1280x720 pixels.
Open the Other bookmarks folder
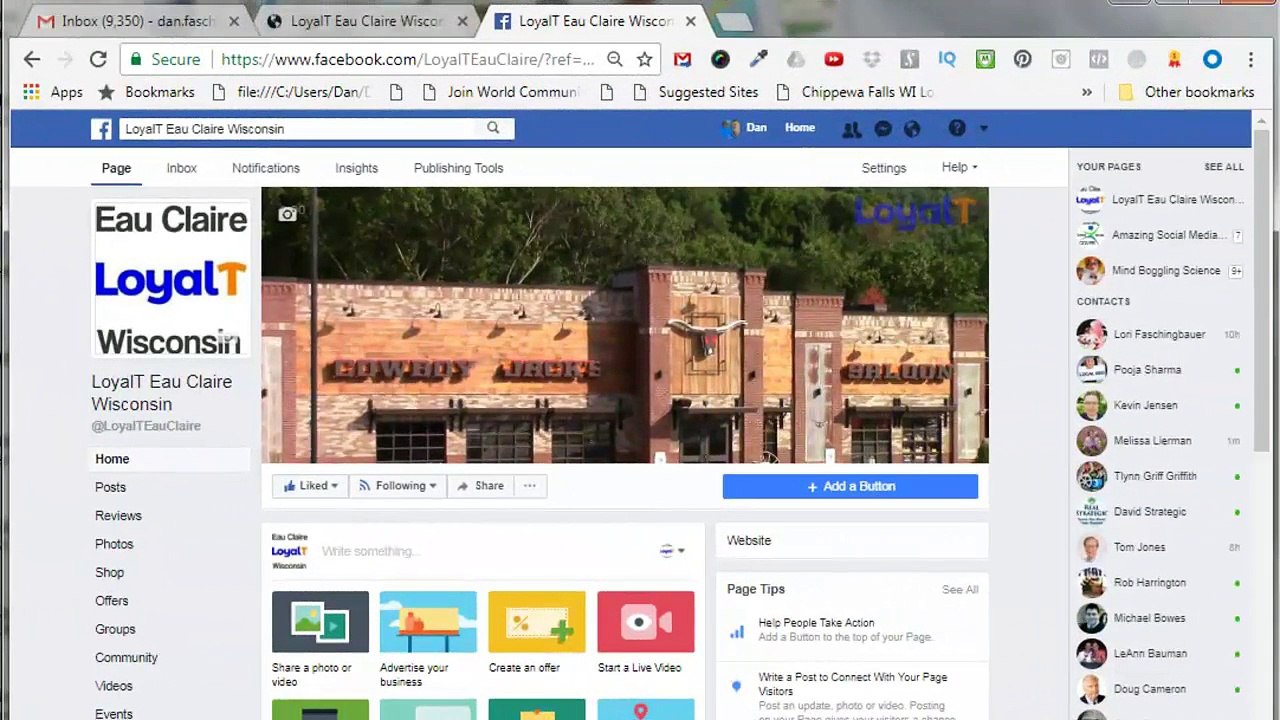click(1186, 92)
